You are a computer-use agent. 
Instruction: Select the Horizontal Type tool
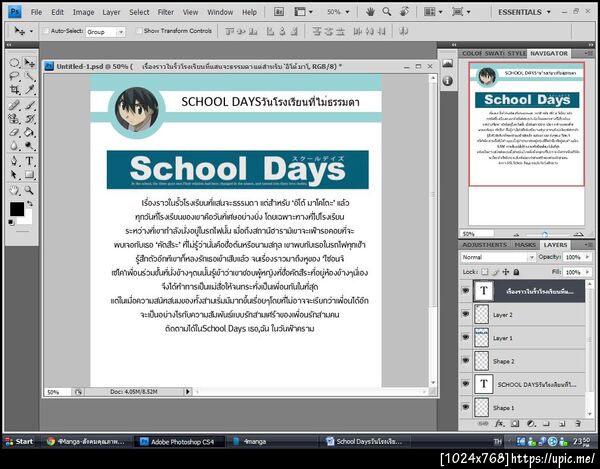(29, 161)
